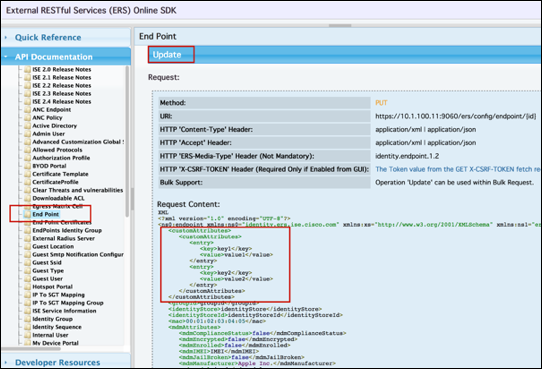This screenshot has width=542, height=369.
Task: Select the End Point tree item
Action: 46,214
